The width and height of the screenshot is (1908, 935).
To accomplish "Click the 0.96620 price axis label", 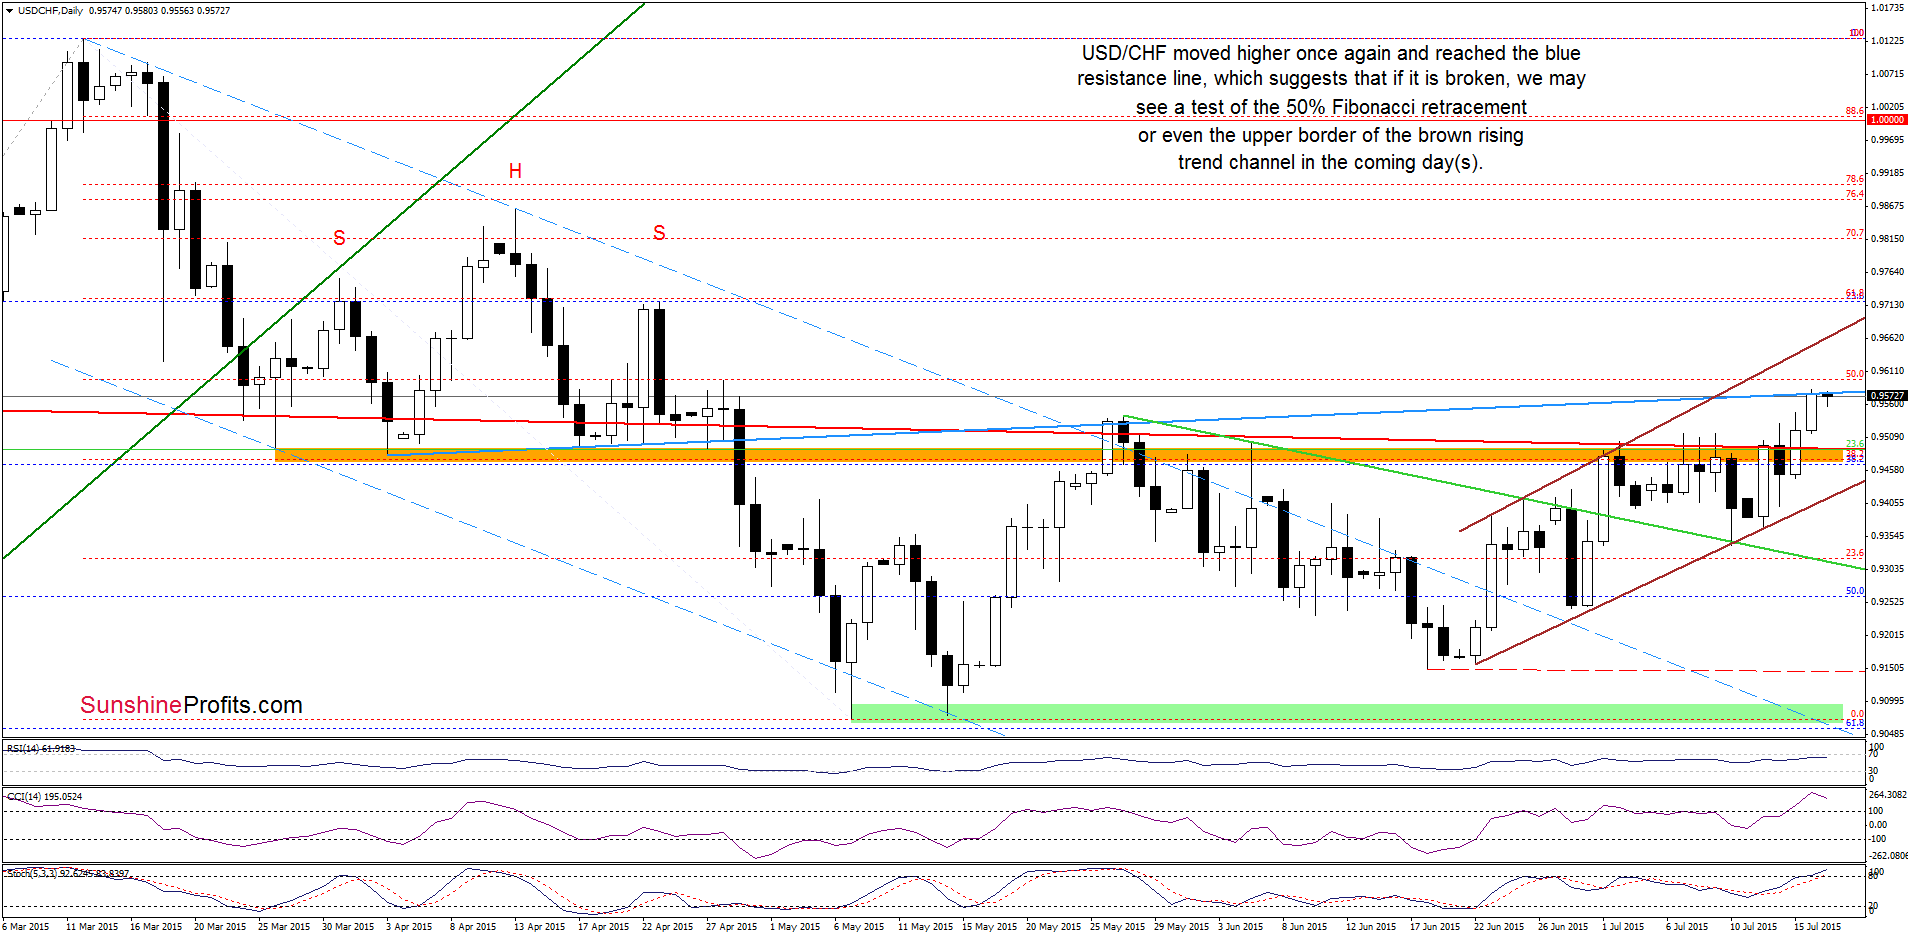I will tap(1888, 338).
